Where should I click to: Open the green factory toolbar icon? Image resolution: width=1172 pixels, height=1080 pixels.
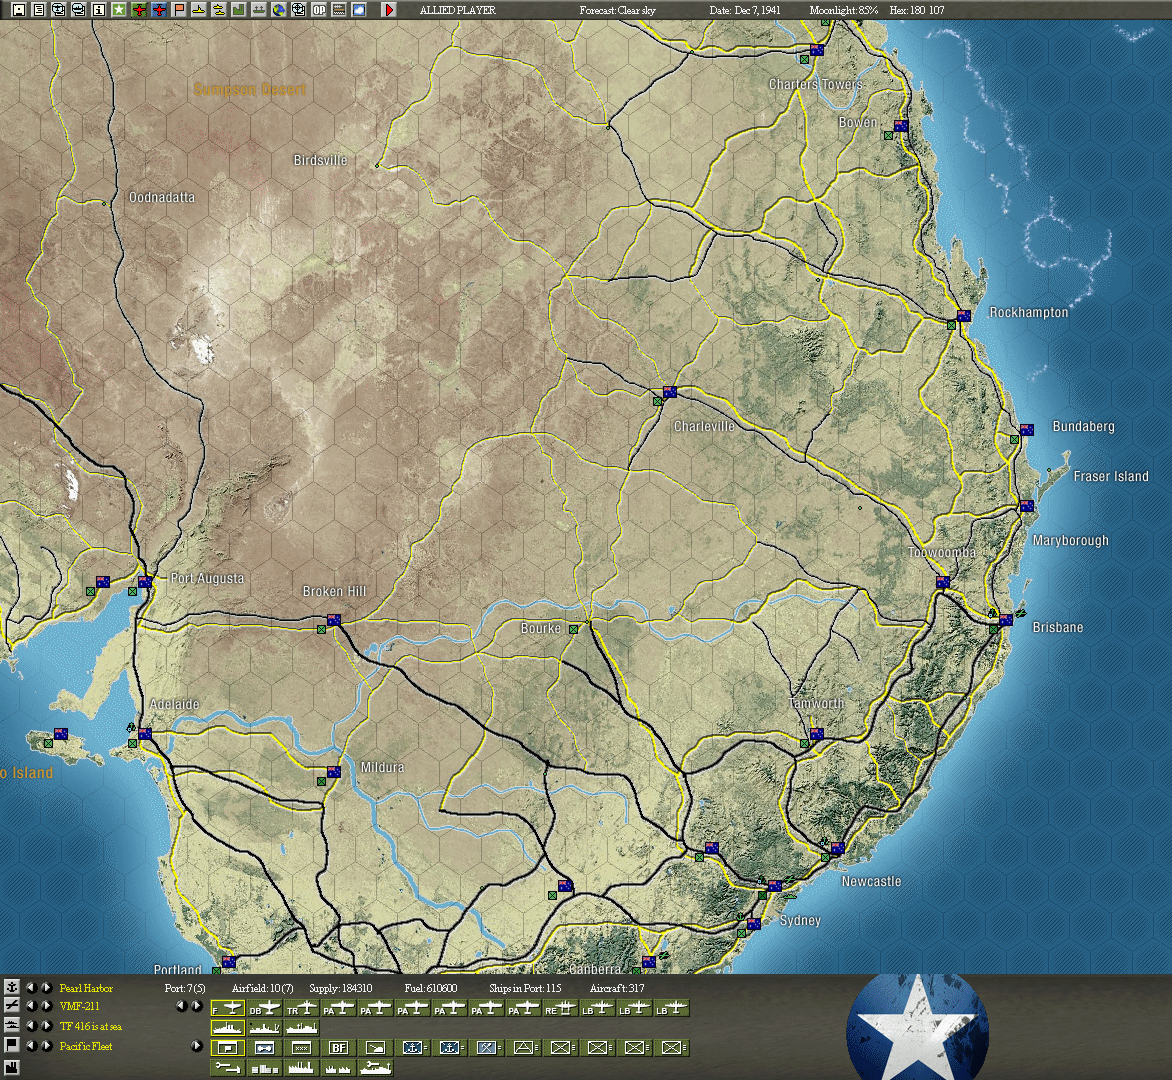tap(239, 10)
